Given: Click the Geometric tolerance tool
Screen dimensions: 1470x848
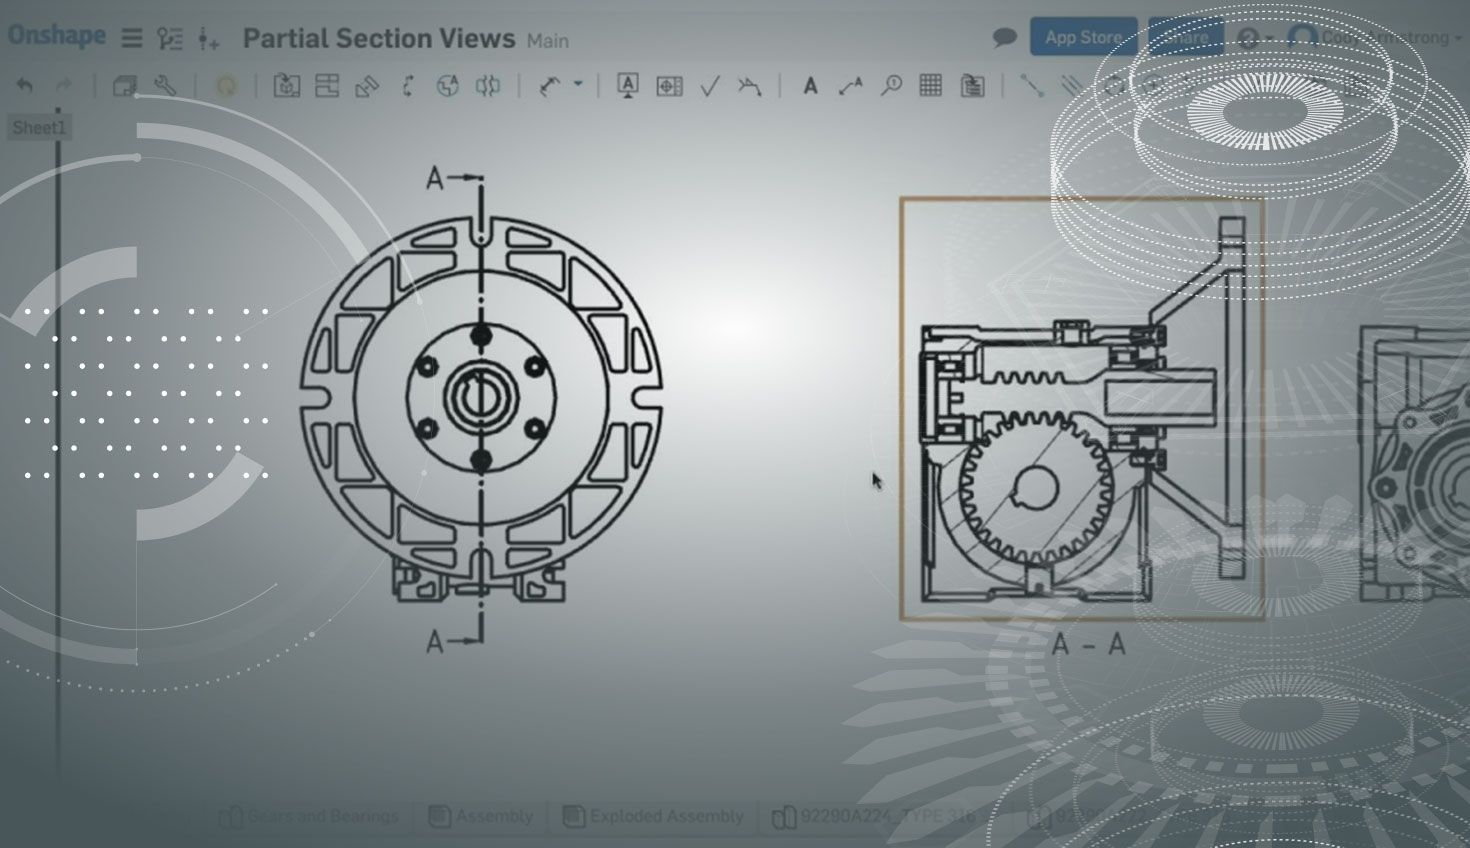Looking at the screenshot, I should pos(669,87).
